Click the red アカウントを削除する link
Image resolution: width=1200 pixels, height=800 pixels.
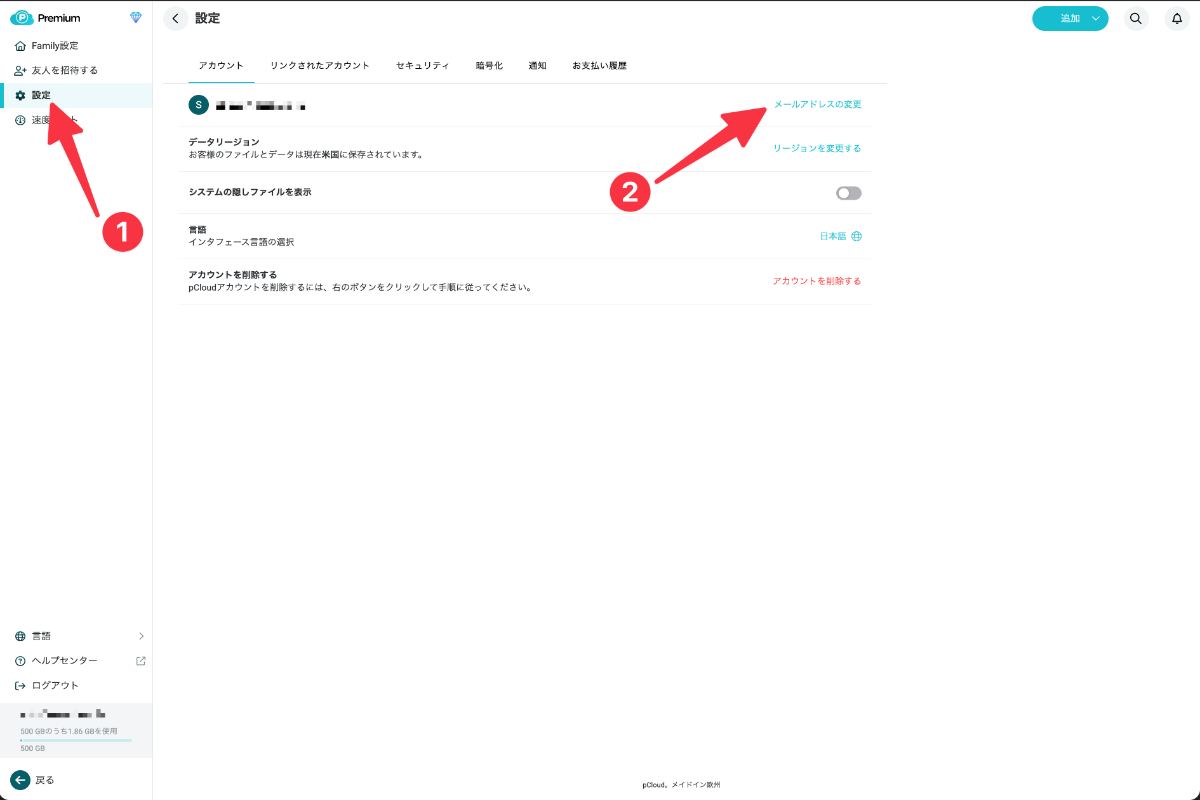click(816, 281)
